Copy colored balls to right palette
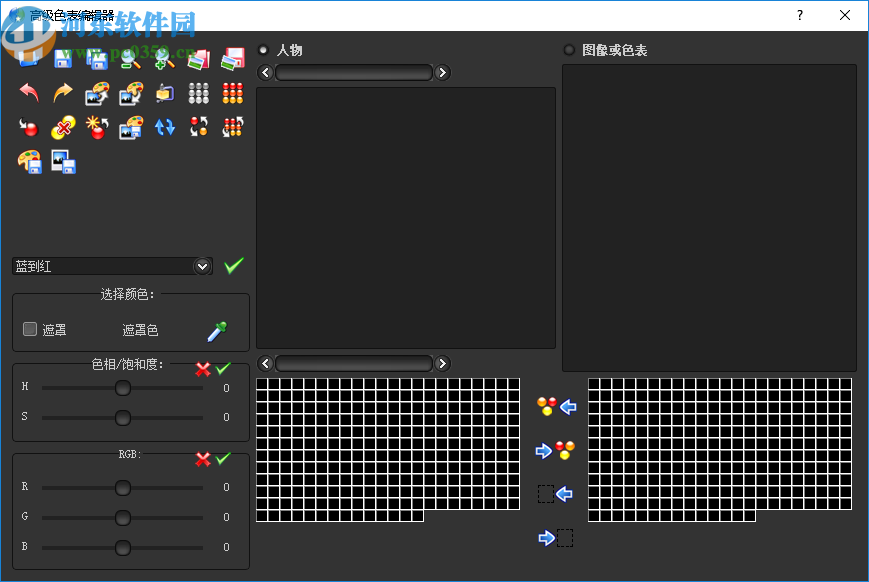 tap(555, 450)
